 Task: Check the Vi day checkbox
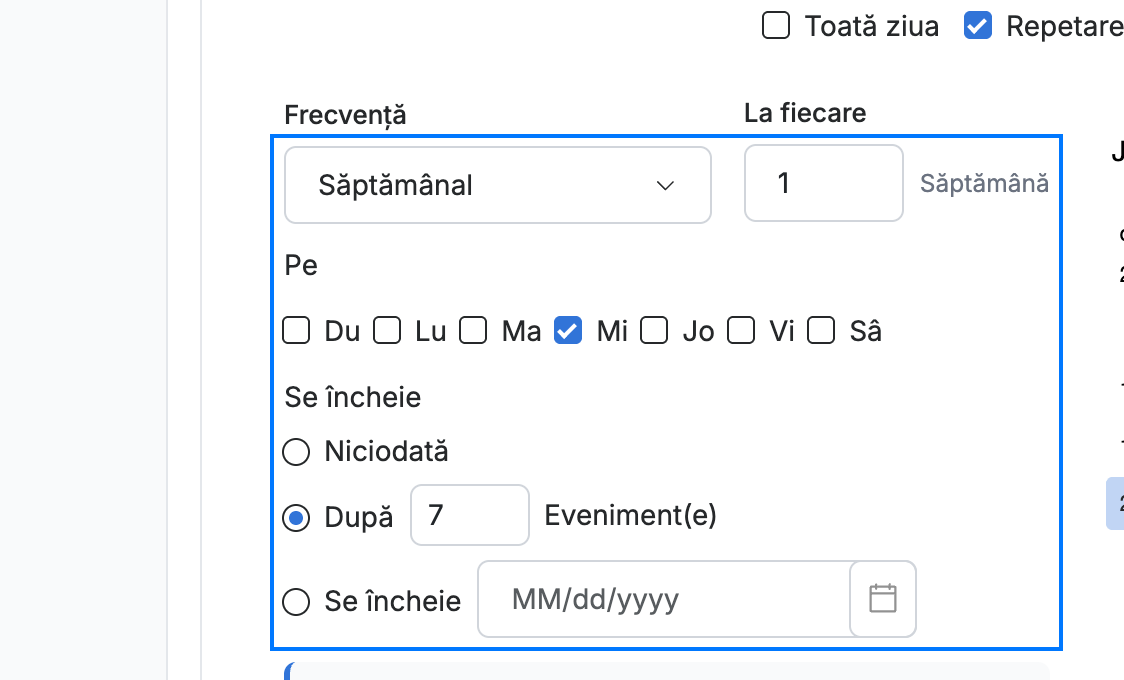tap(740, 331)
